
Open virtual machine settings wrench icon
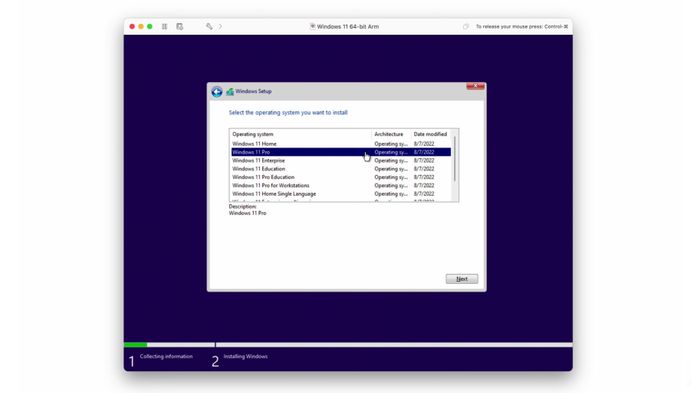tap(209, 27)
